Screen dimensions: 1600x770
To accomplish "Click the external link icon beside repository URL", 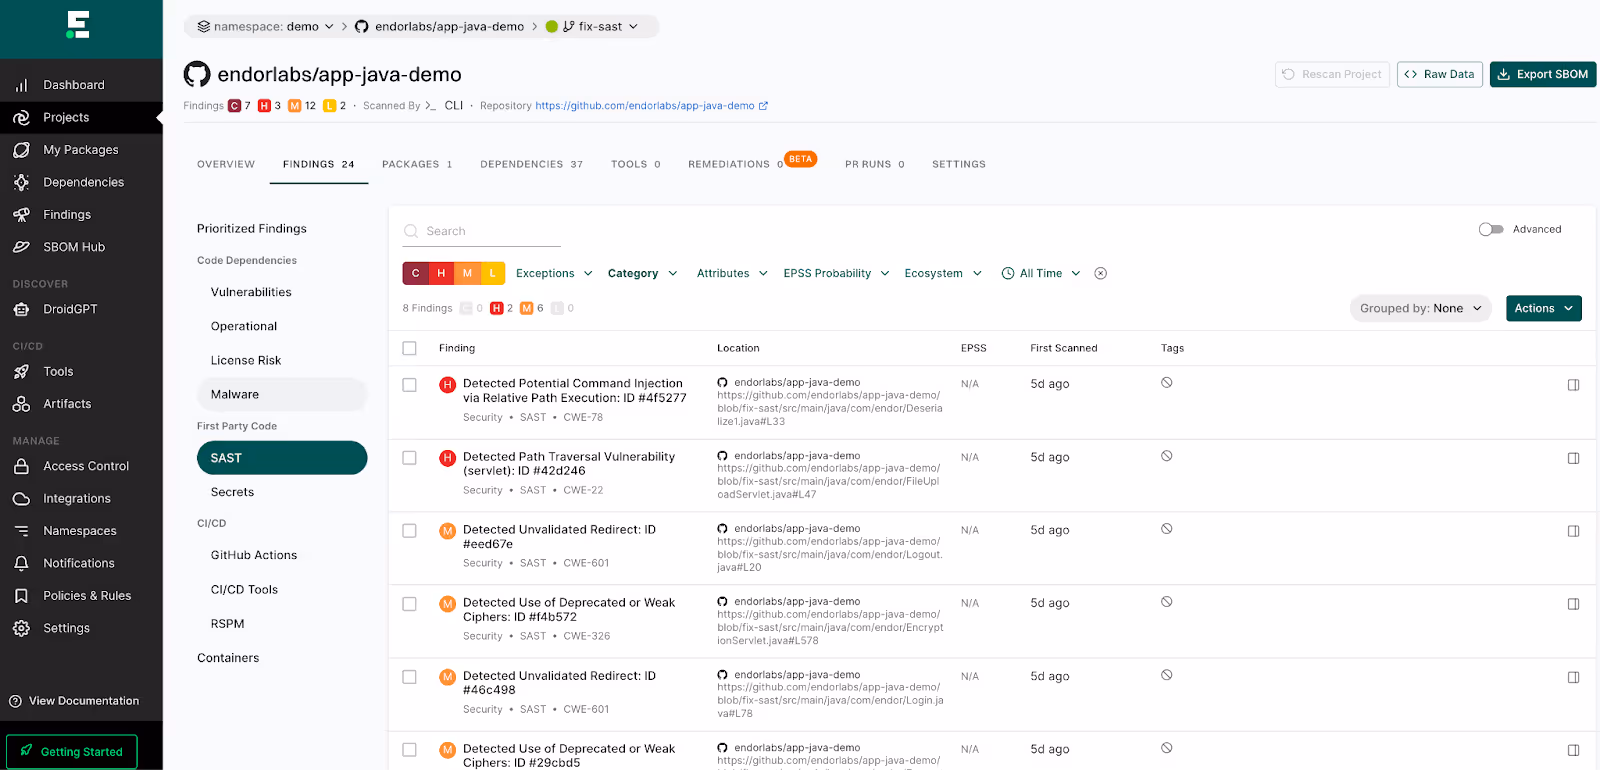I will coord(764,106).
